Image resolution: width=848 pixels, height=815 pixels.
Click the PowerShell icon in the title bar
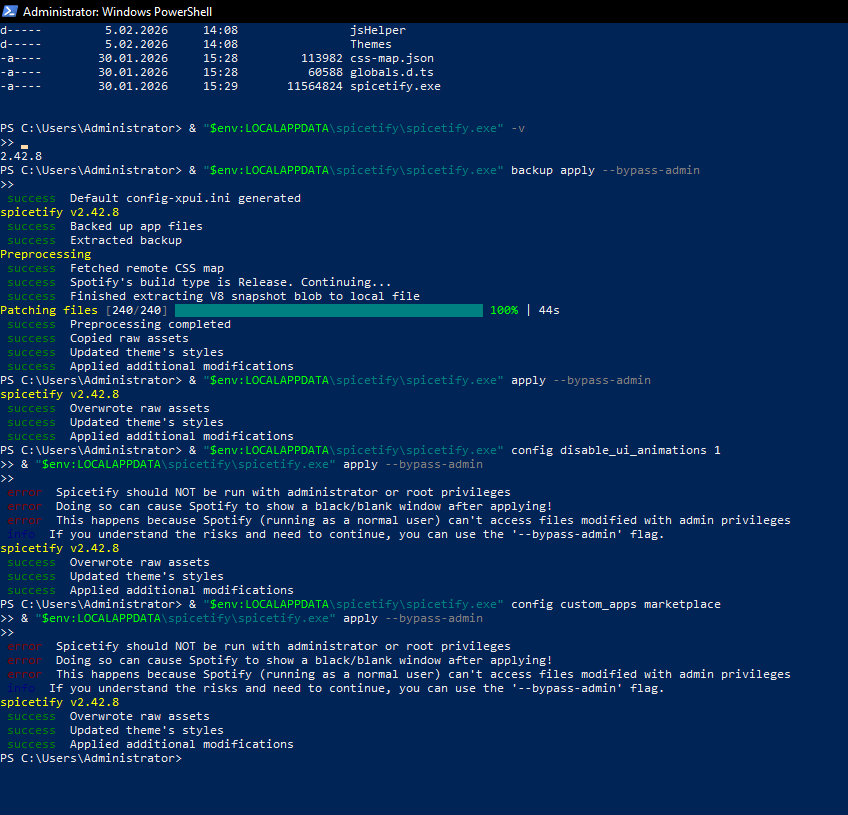(x=10, y=11)
